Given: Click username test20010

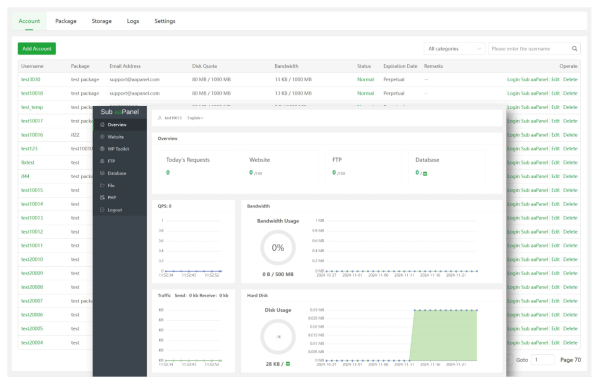Looking at the screenshot, I should [x=32, y=260].
